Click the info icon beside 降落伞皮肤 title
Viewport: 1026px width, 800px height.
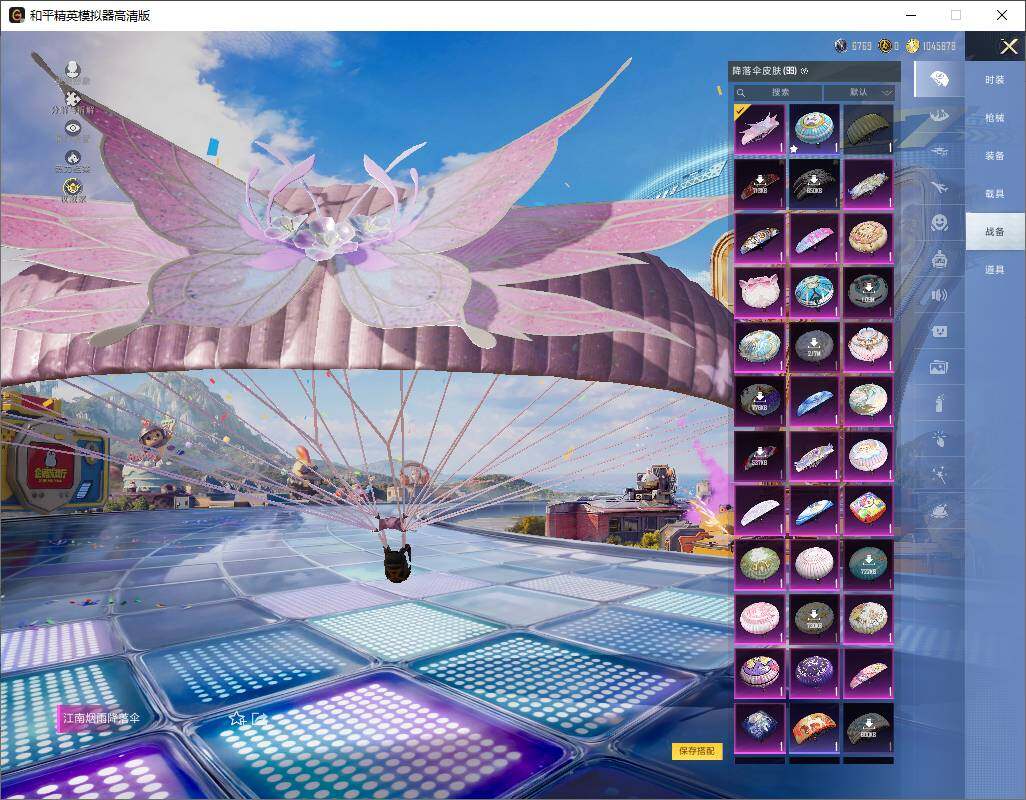804,71
